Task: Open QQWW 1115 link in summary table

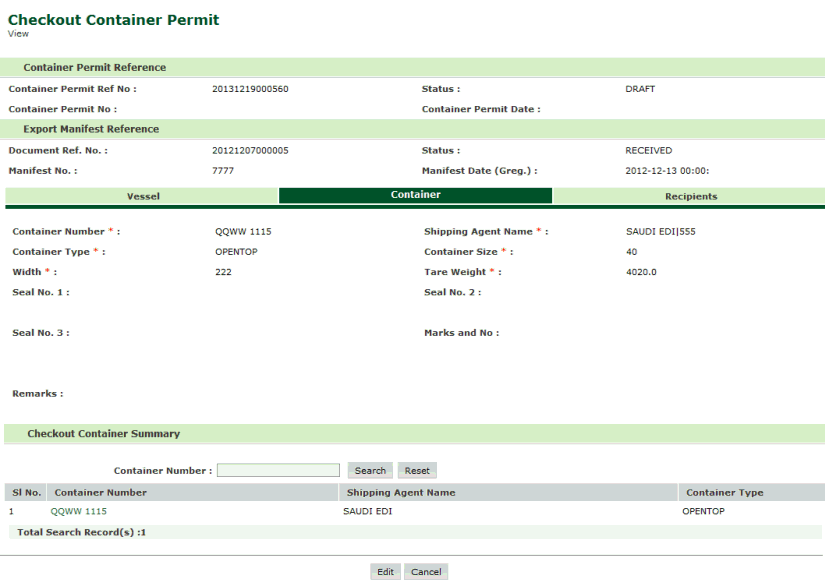Action: click(79, 511)
